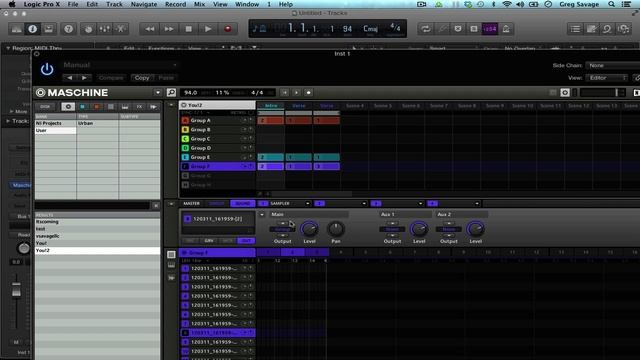Select the Group A red swatch icon
This screenshot has height=360, width=640.
pos(185,120)
